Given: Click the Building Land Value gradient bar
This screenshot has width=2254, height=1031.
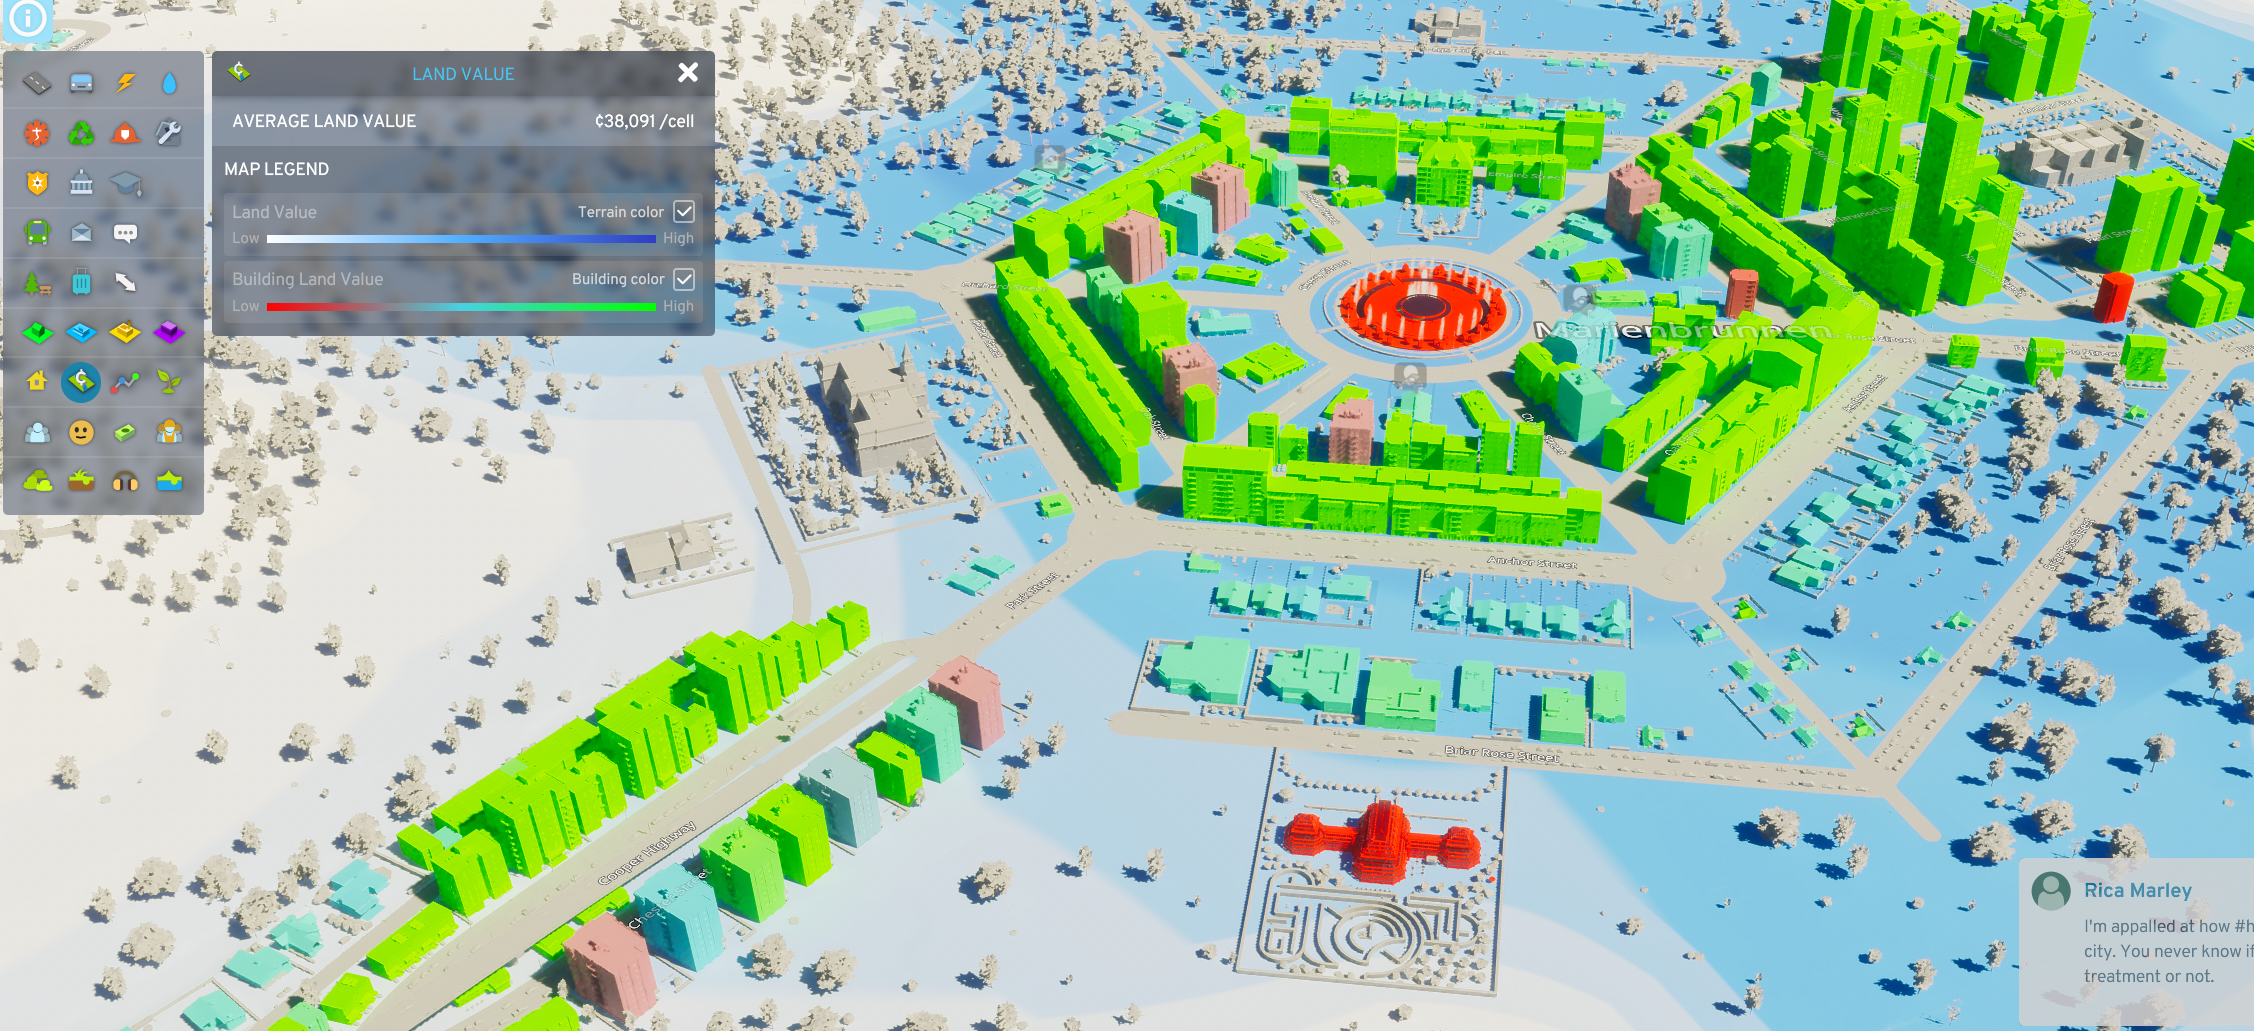Looking at the screenshot, I should point(461,307).
